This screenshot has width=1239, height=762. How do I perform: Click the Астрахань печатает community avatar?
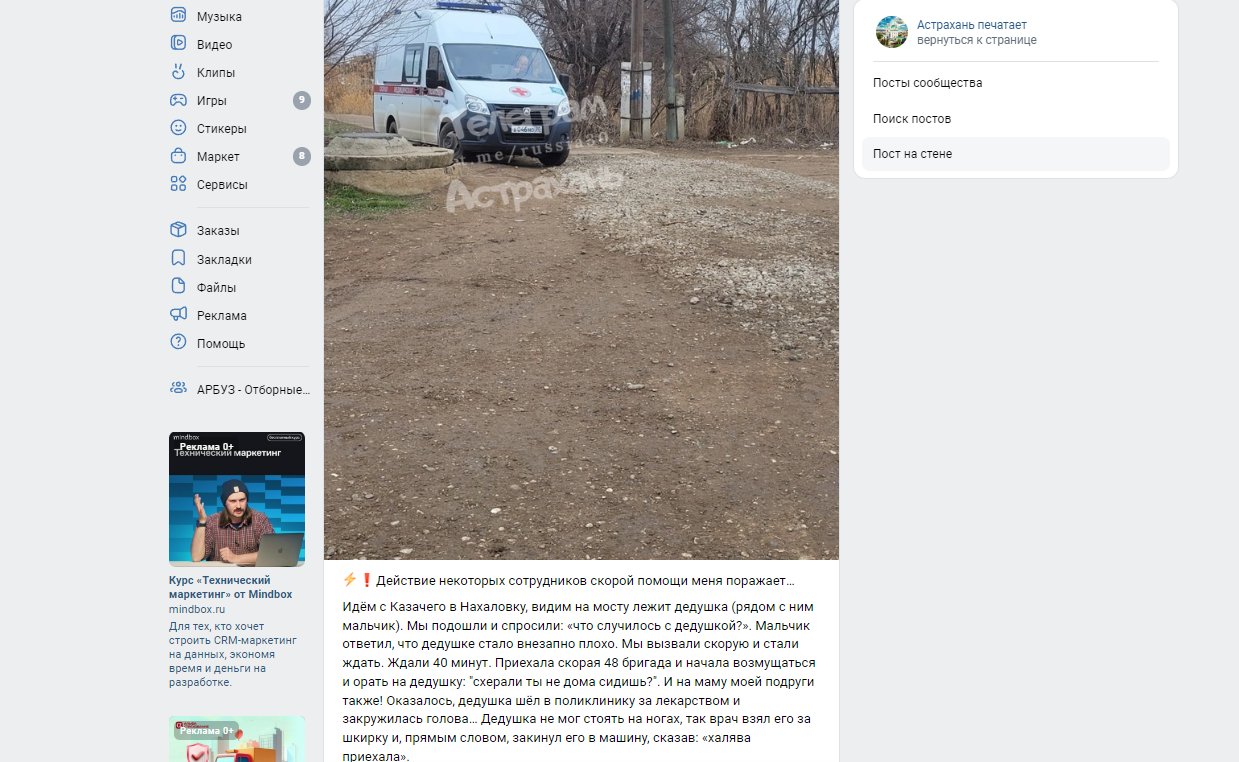tap(891, 32)
